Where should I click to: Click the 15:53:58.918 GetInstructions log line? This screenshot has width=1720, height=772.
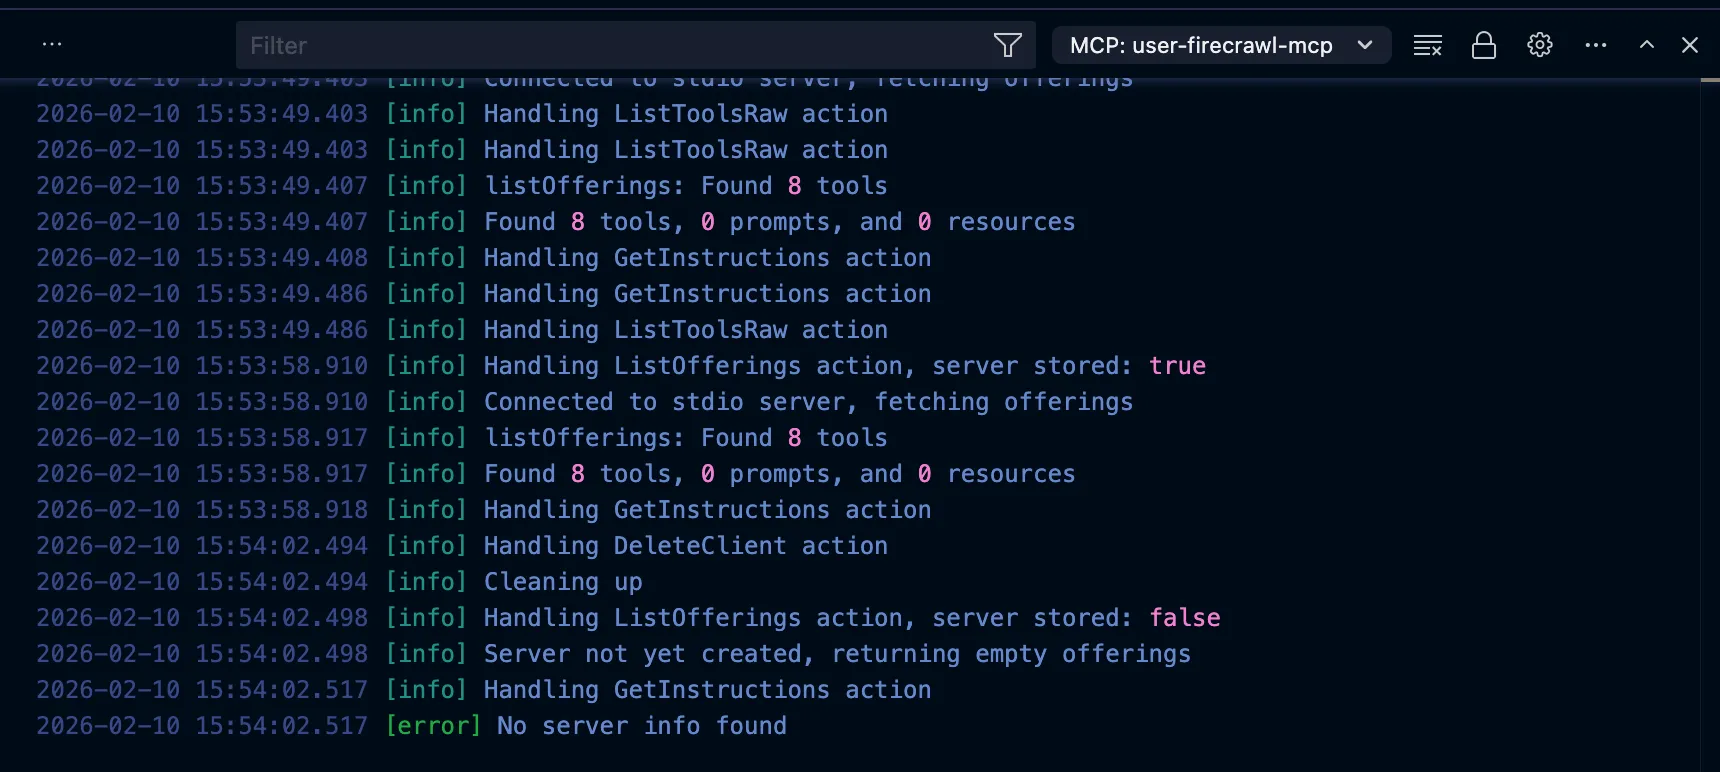(707, 510)
